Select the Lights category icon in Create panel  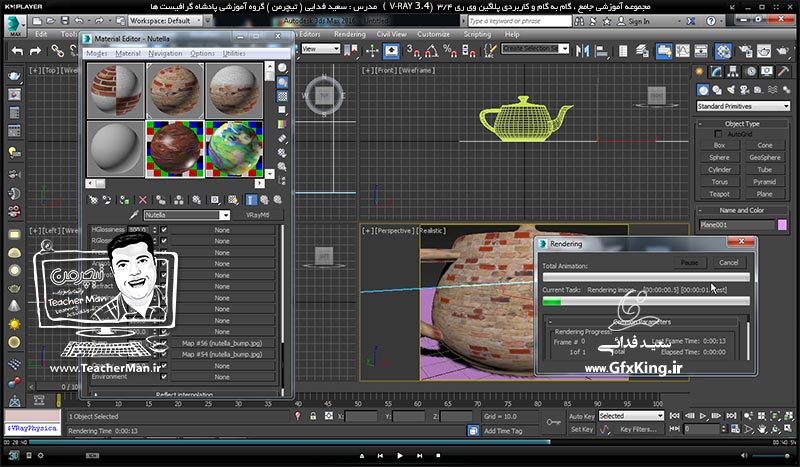pos(731,90)
